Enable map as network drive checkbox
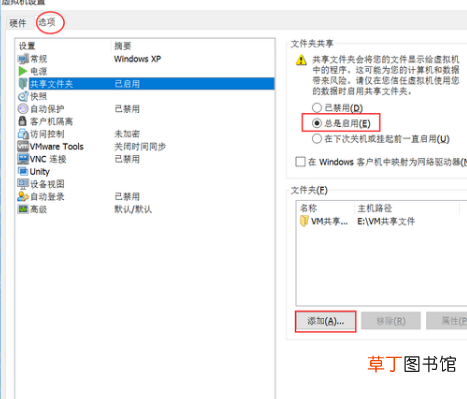Screen dimensions: 467x399 click(x=300, y=162)
